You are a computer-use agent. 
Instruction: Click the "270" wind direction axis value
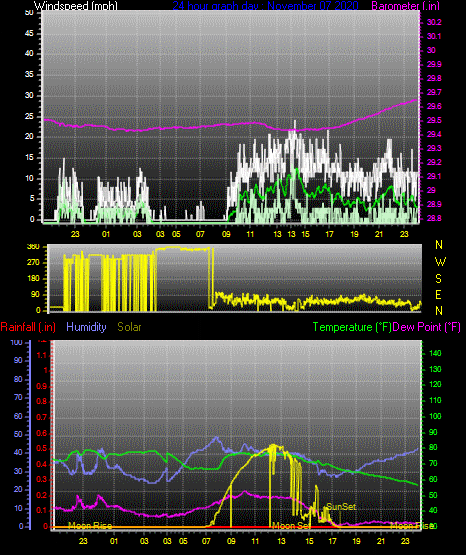[x=33, y=263]
